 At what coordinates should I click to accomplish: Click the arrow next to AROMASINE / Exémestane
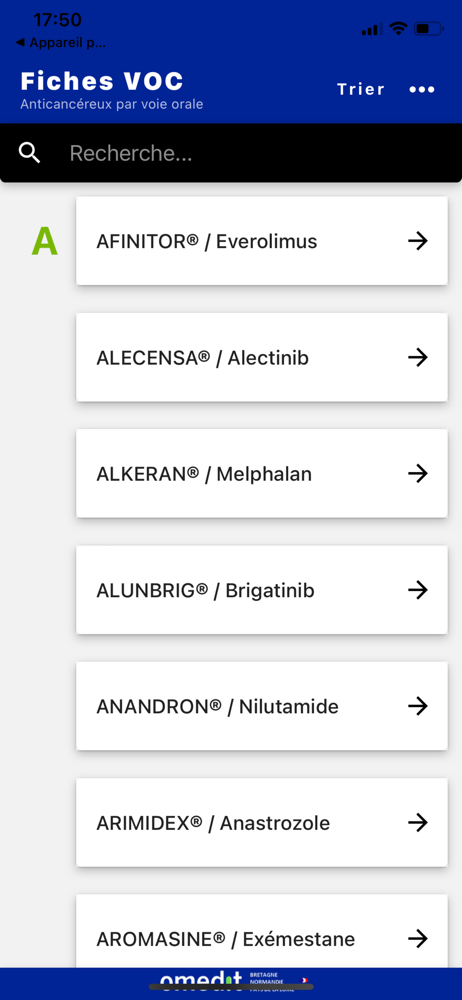click(x=418, y=939)
